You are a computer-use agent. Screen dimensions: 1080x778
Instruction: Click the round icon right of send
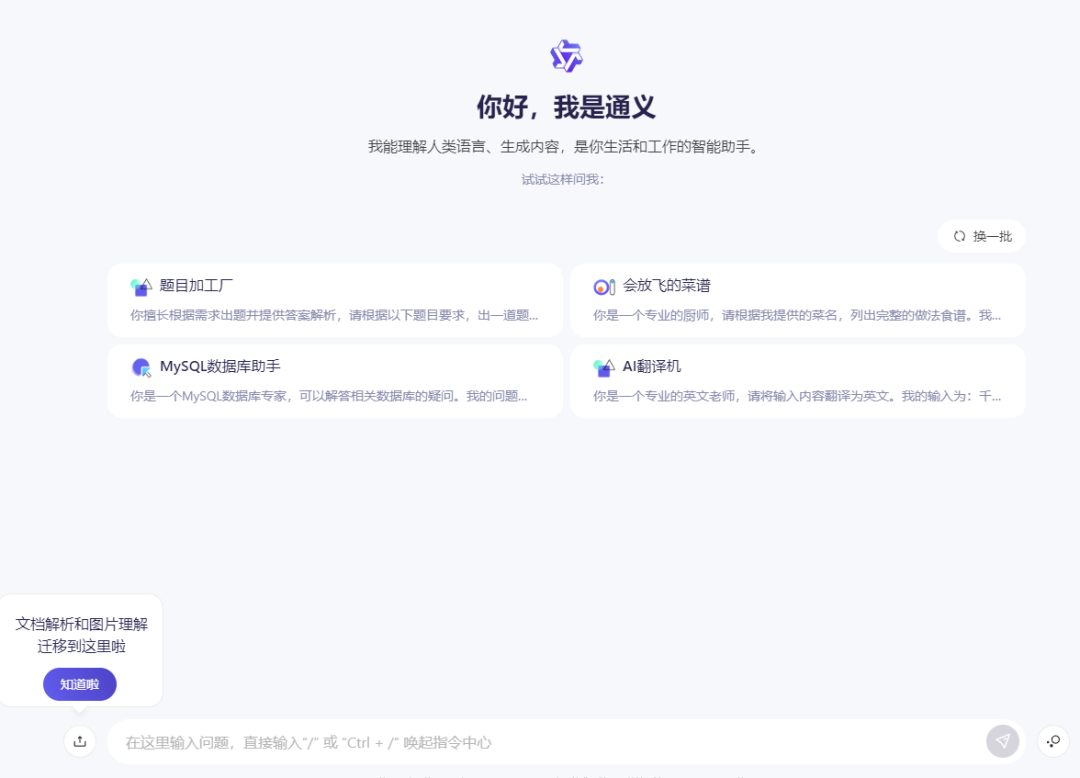click(1053, 742)
